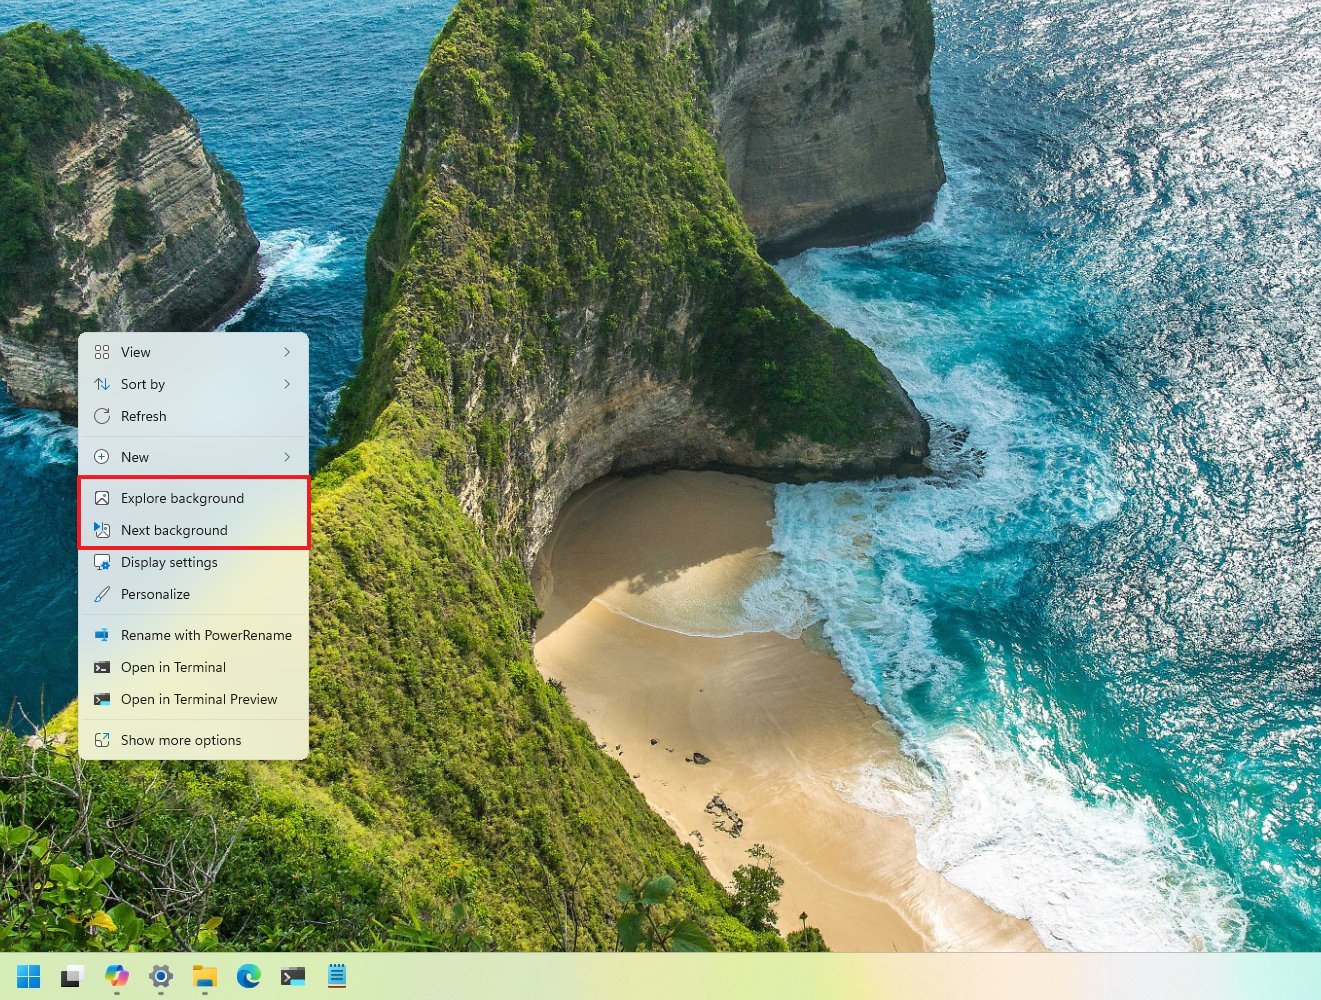Click the Sort by arrows icon
Image resolution: width=1321 pixels, height=1000 pixels.
(103, 384)
